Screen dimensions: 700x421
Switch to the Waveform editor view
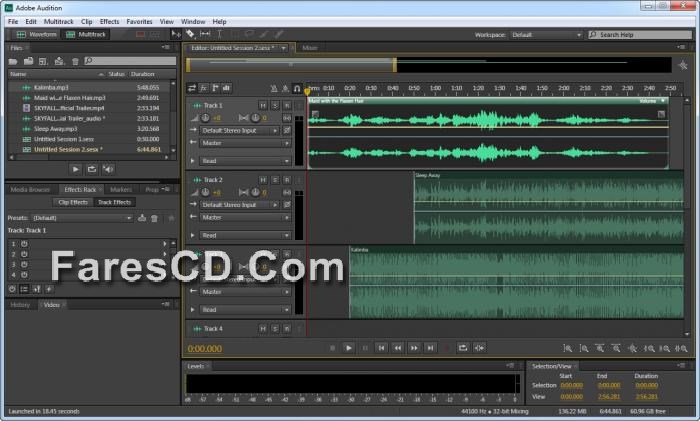(37, 34)
